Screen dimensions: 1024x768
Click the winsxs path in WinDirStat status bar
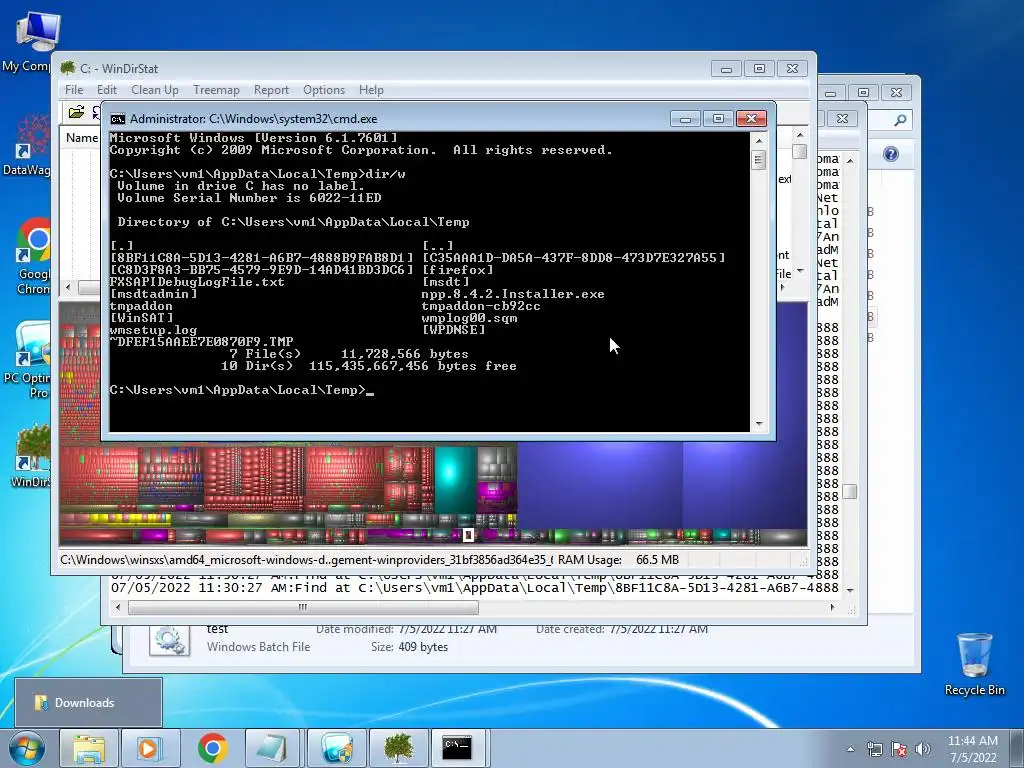(306, 560)
